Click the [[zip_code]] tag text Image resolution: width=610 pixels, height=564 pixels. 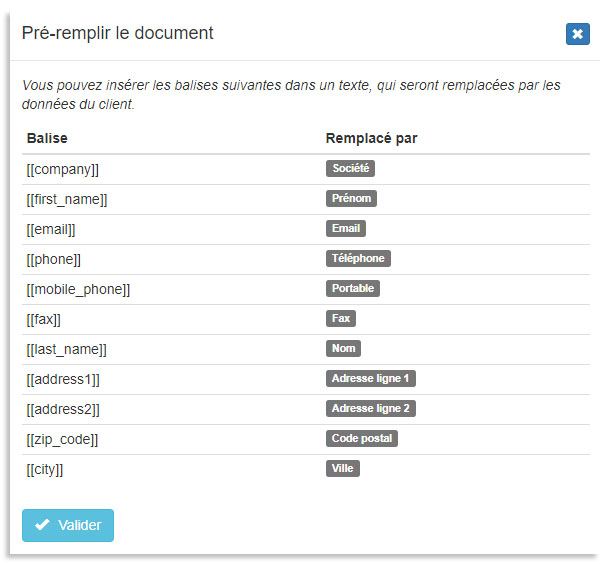(x=62, y=439)
